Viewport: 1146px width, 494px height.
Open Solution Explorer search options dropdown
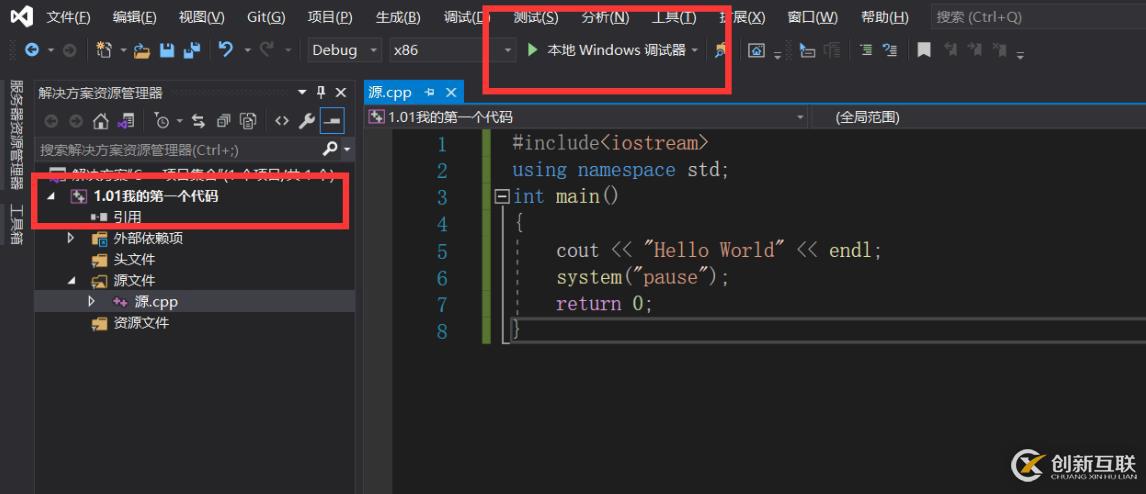(x=346, y=150)
